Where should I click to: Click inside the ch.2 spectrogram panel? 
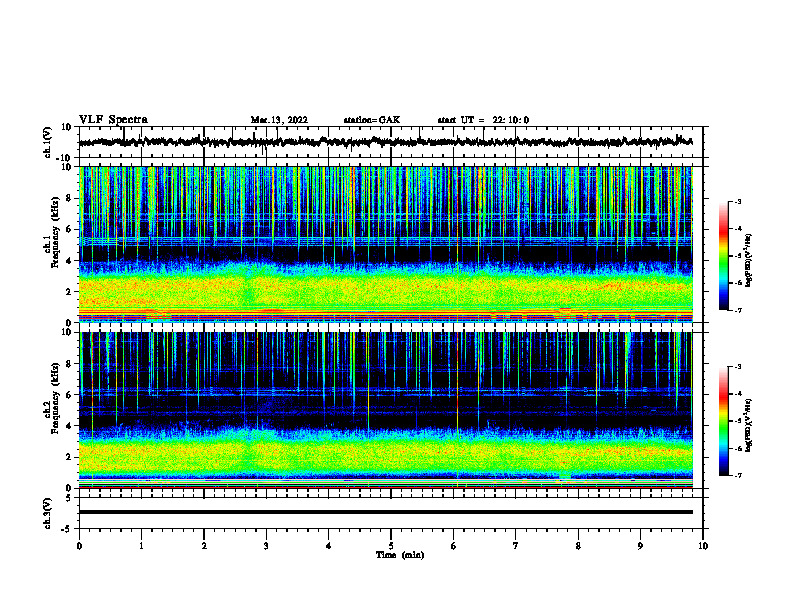tap(386, 410)
